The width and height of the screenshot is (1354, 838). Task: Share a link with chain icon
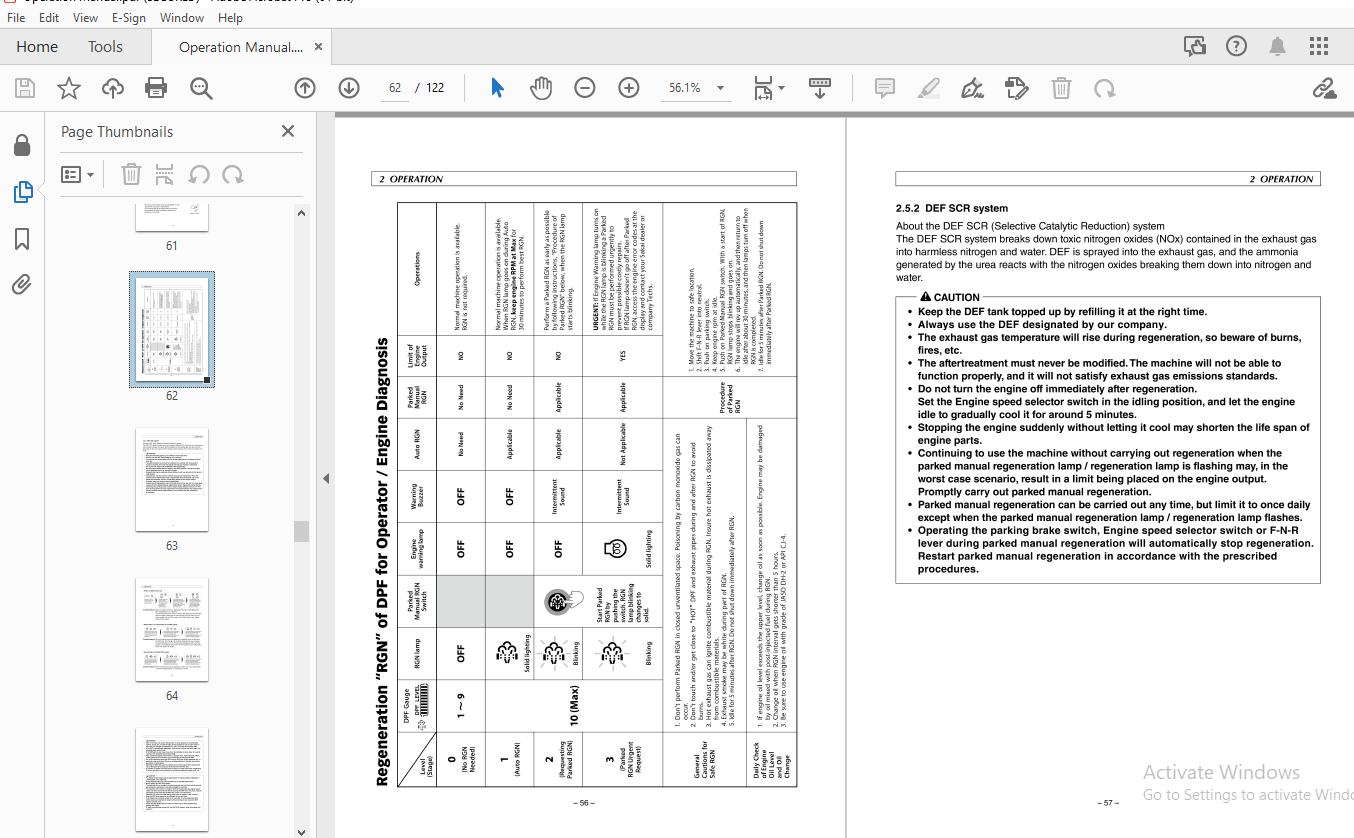click(x=1325, y=88)
